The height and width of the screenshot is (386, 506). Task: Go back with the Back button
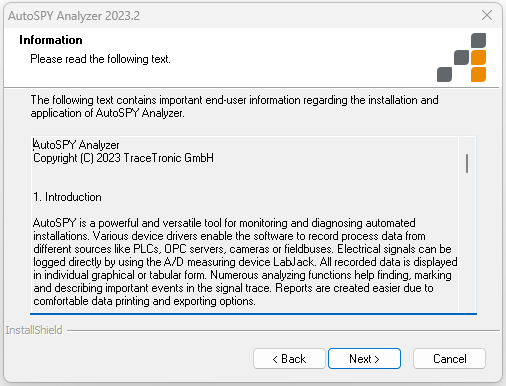pos(289,359)
